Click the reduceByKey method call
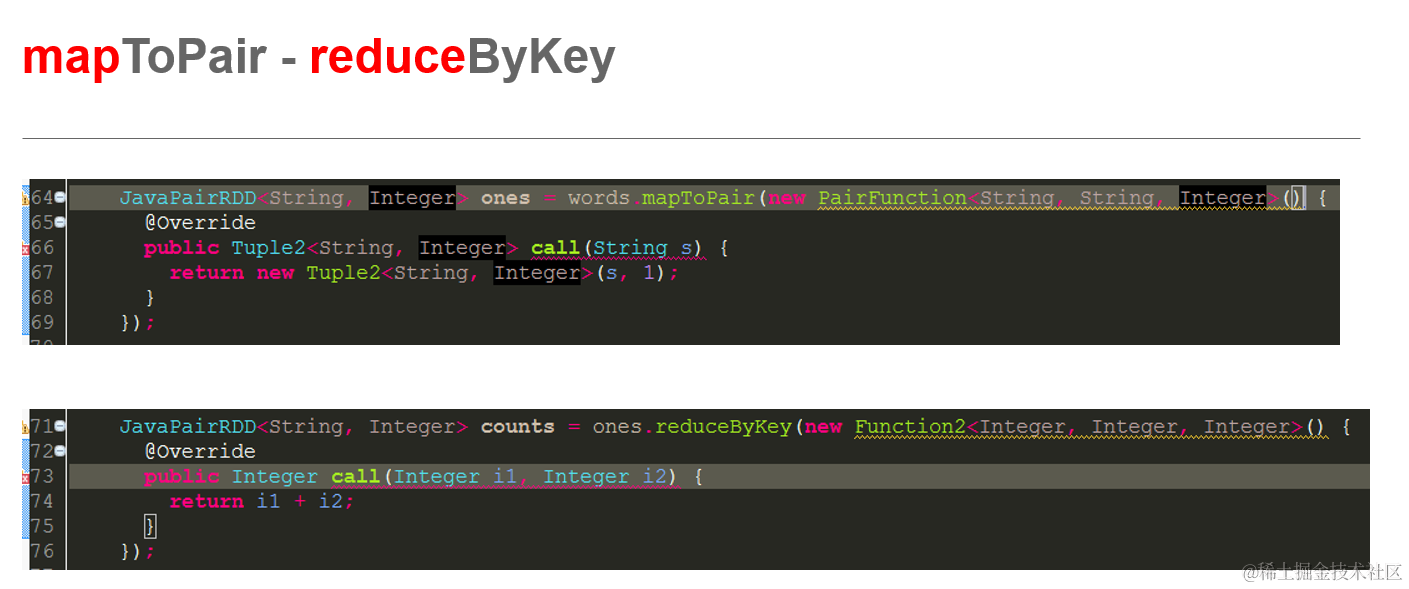The height and width of the screenshot is (589, 1409). (723, 427)
